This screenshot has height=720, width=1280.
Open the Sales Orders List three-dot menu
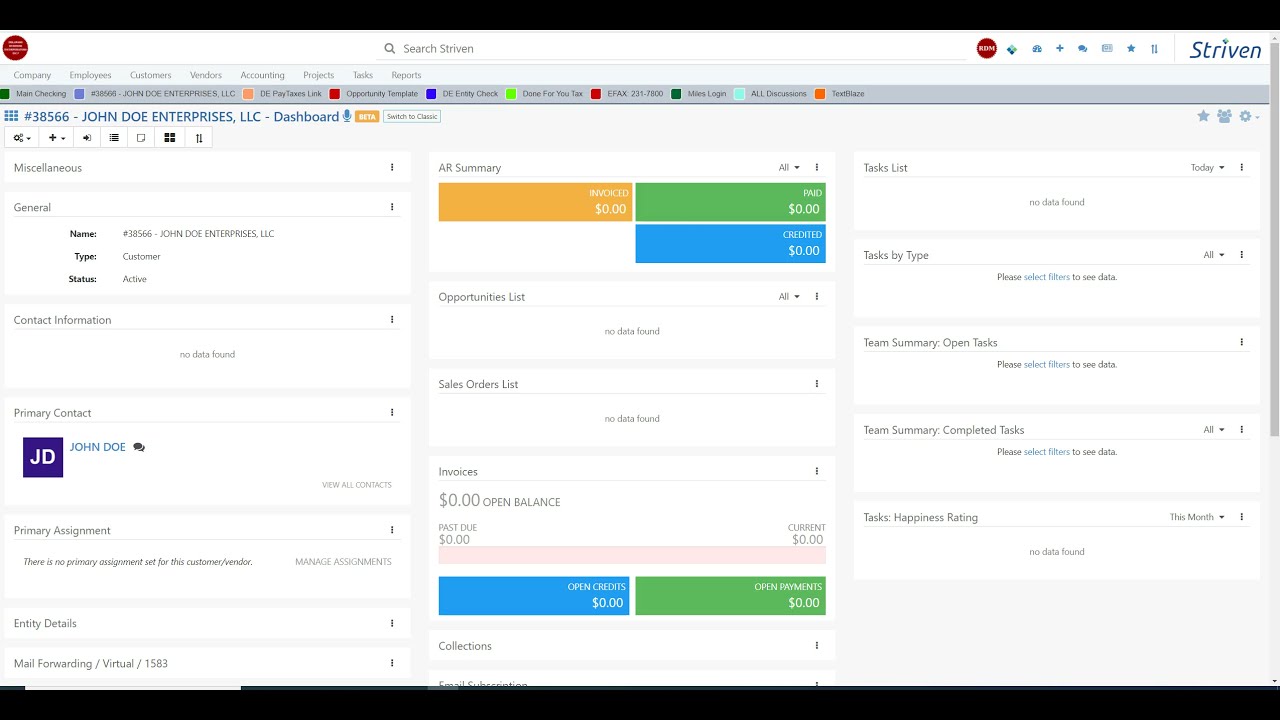(817, 384)
